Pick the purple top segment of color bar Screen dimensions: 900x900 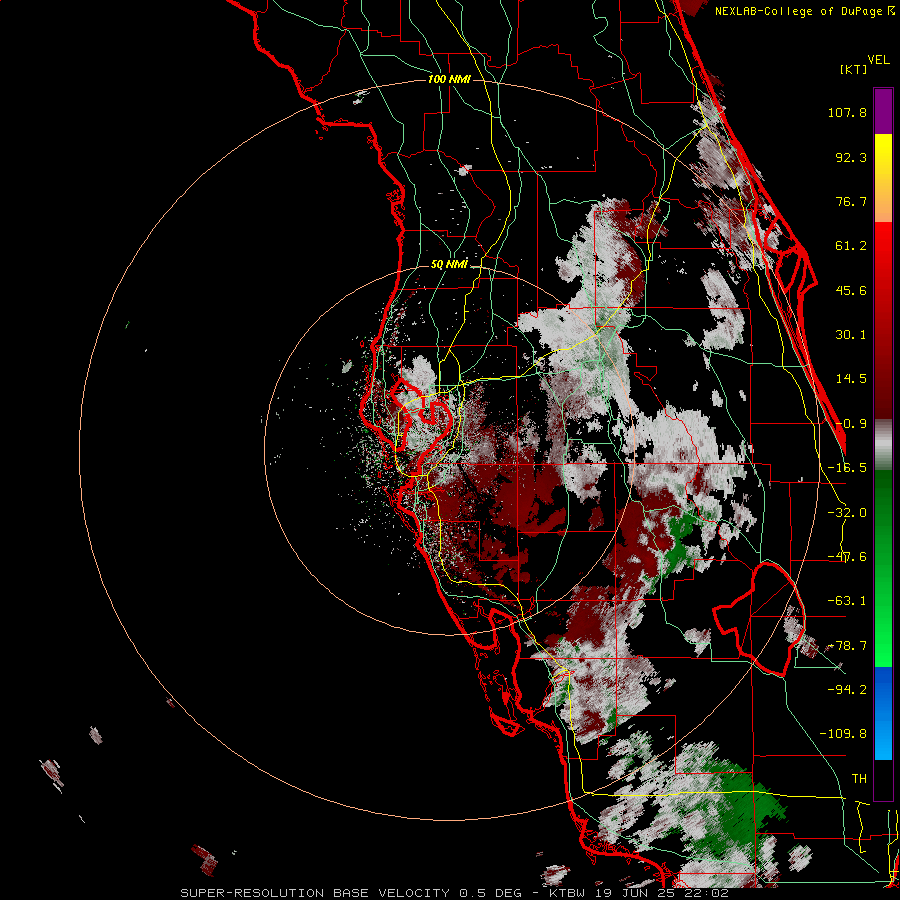point(883,111)
